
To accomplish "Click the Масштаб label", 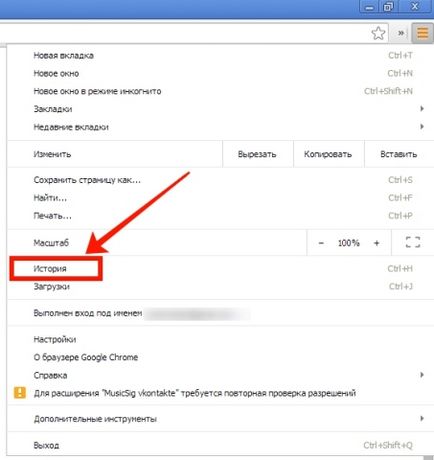I will click(x=51, y=243).
